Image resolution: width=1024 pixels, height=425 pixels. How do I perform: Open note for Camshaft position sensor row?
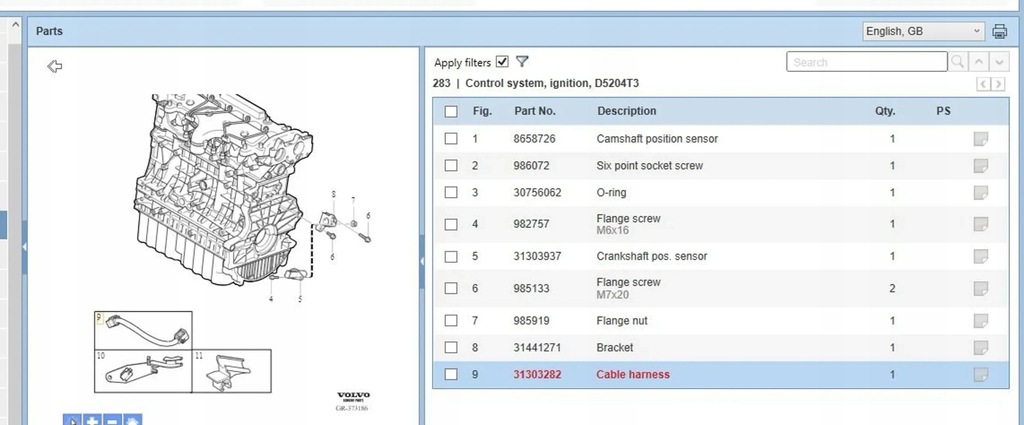980,138
